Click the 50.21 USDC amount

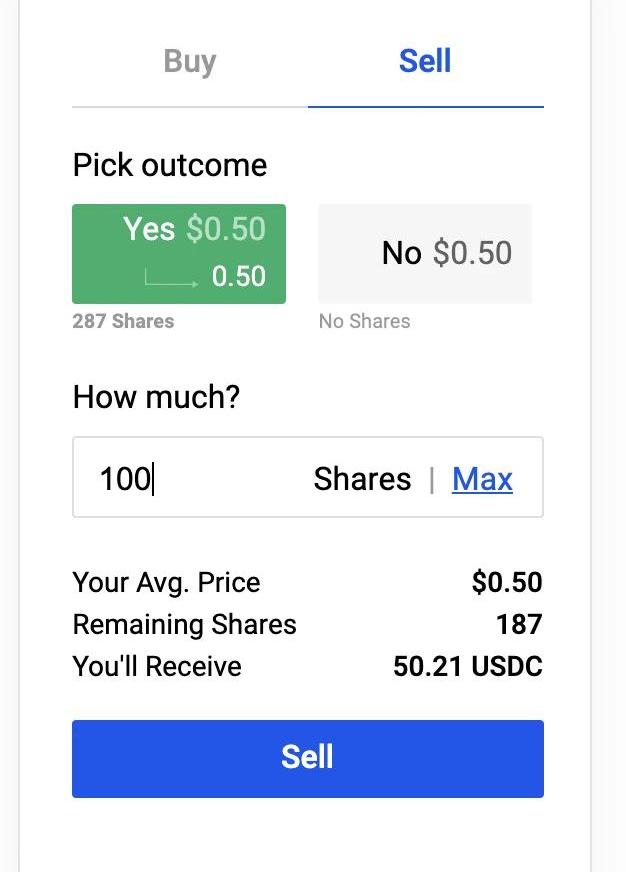(x=468, y=666)
